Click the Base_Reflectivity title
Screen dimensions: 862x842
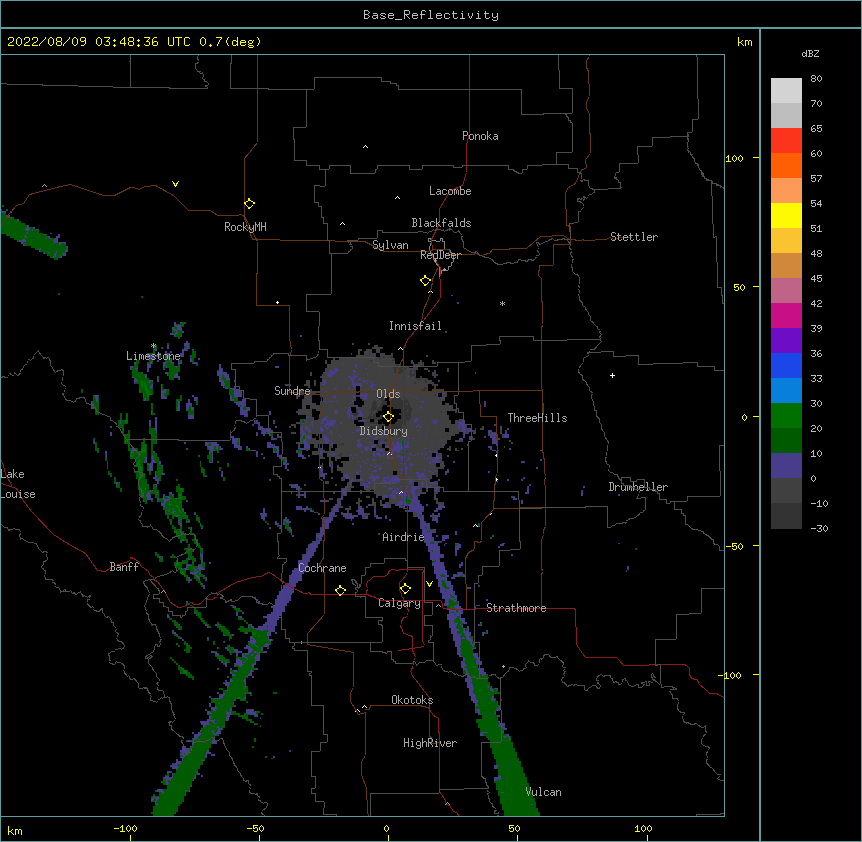[431, 15]
